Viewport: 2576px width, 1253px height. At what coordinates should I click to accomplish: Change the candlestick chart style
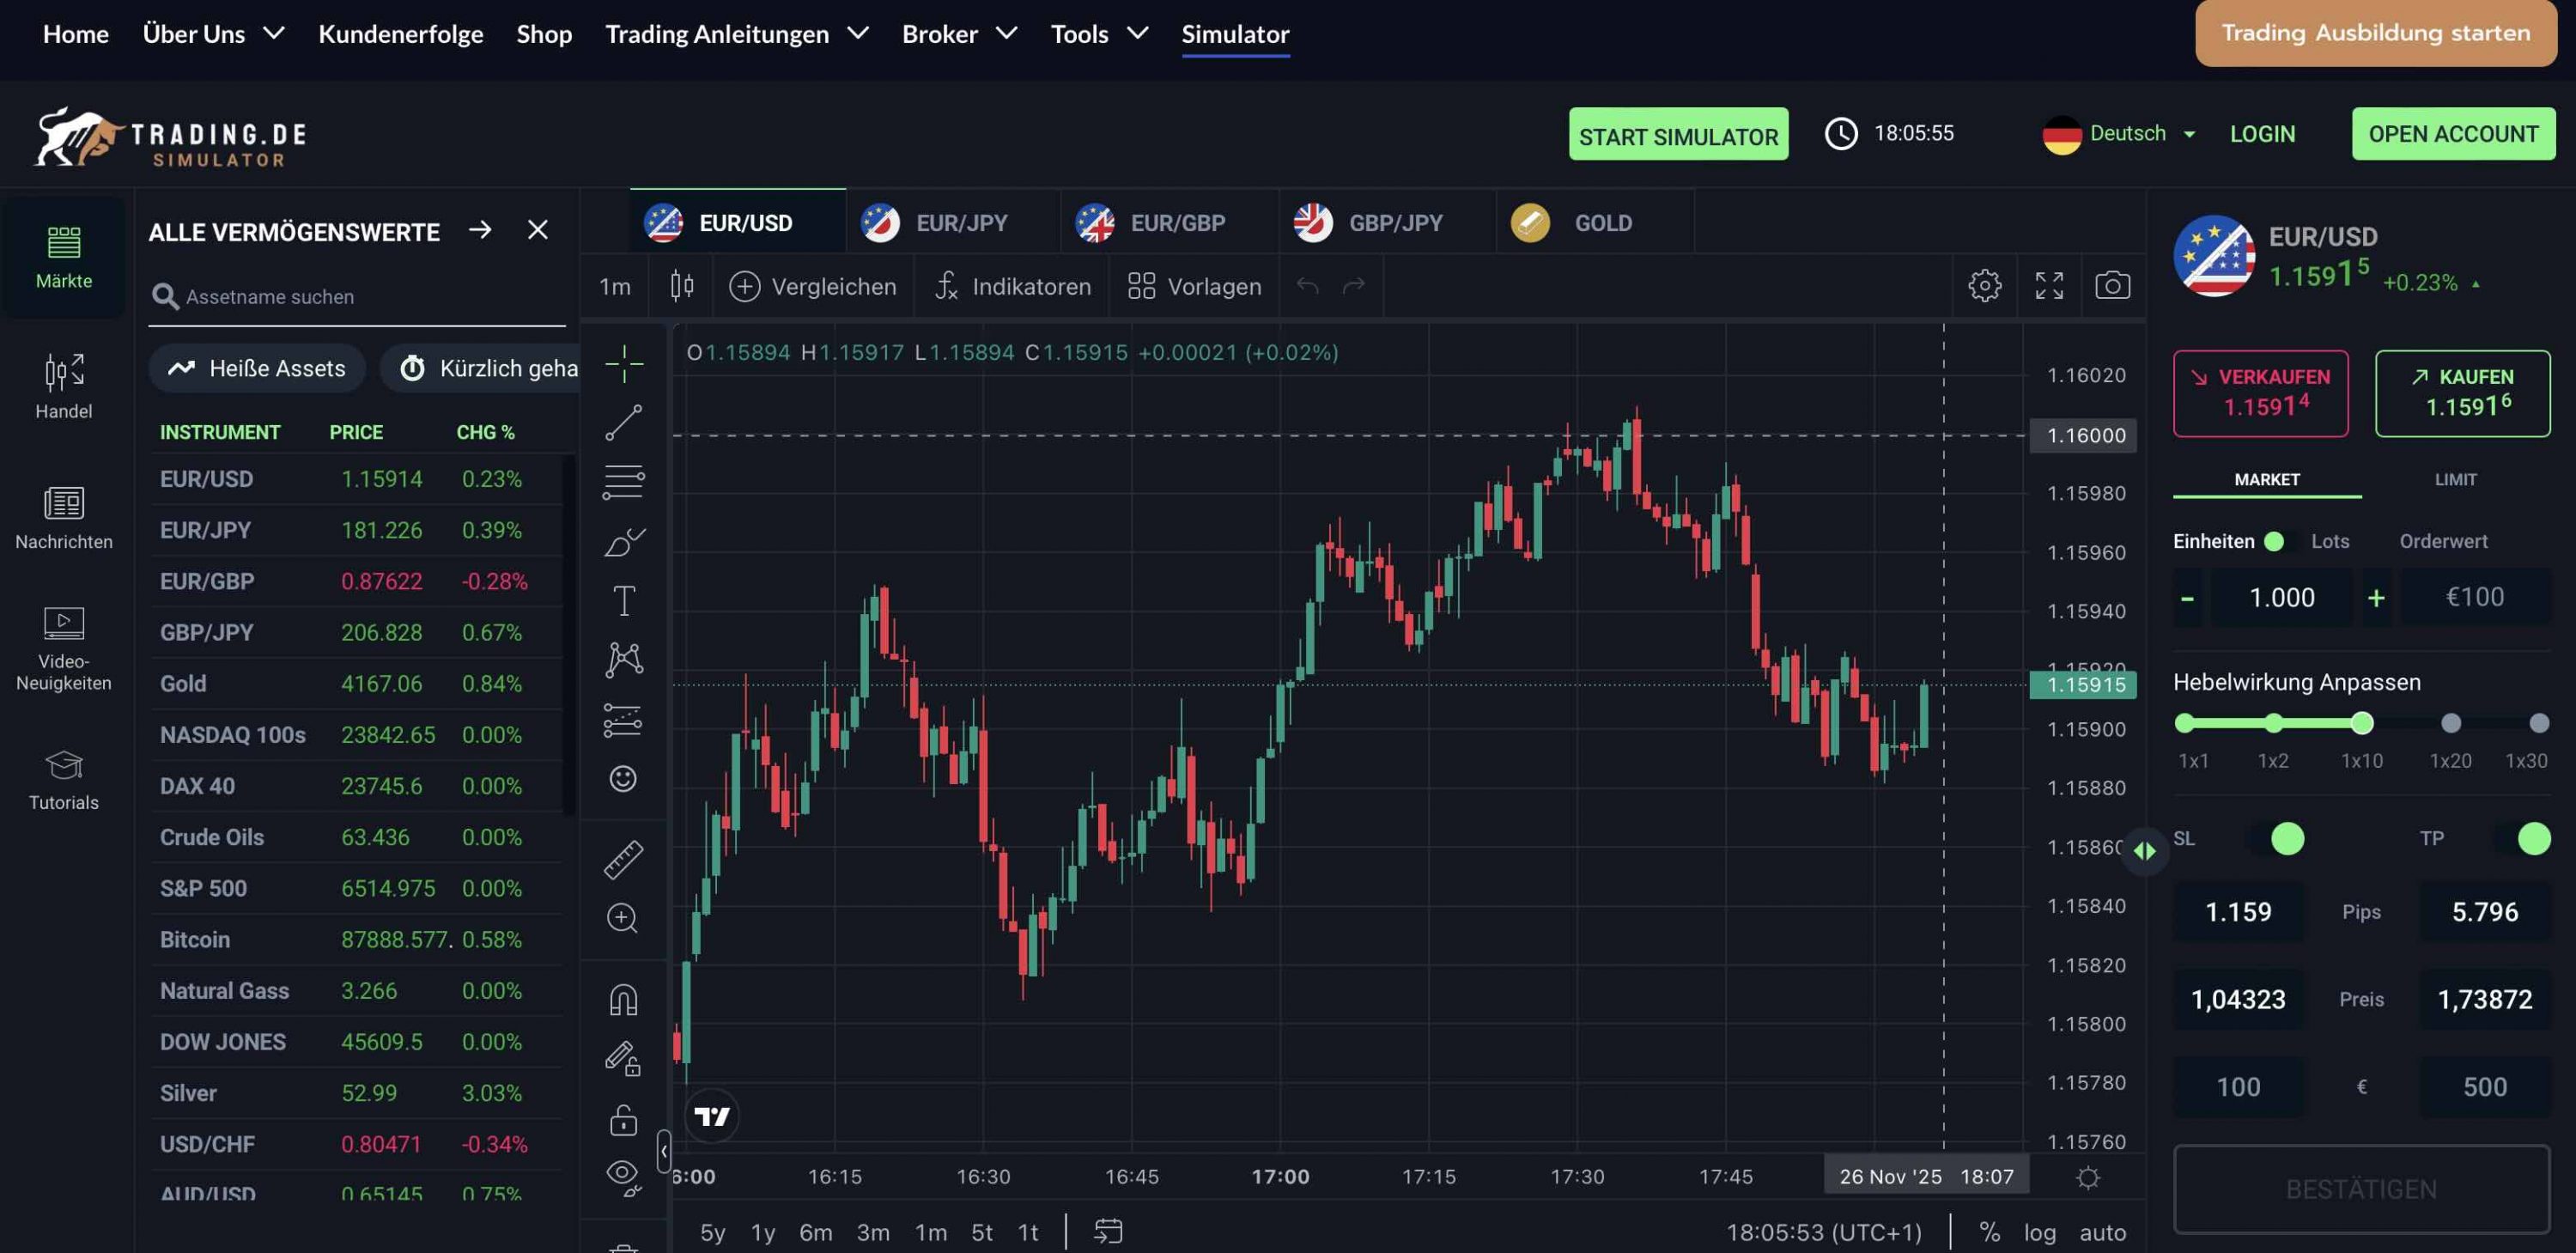(682, 286)
